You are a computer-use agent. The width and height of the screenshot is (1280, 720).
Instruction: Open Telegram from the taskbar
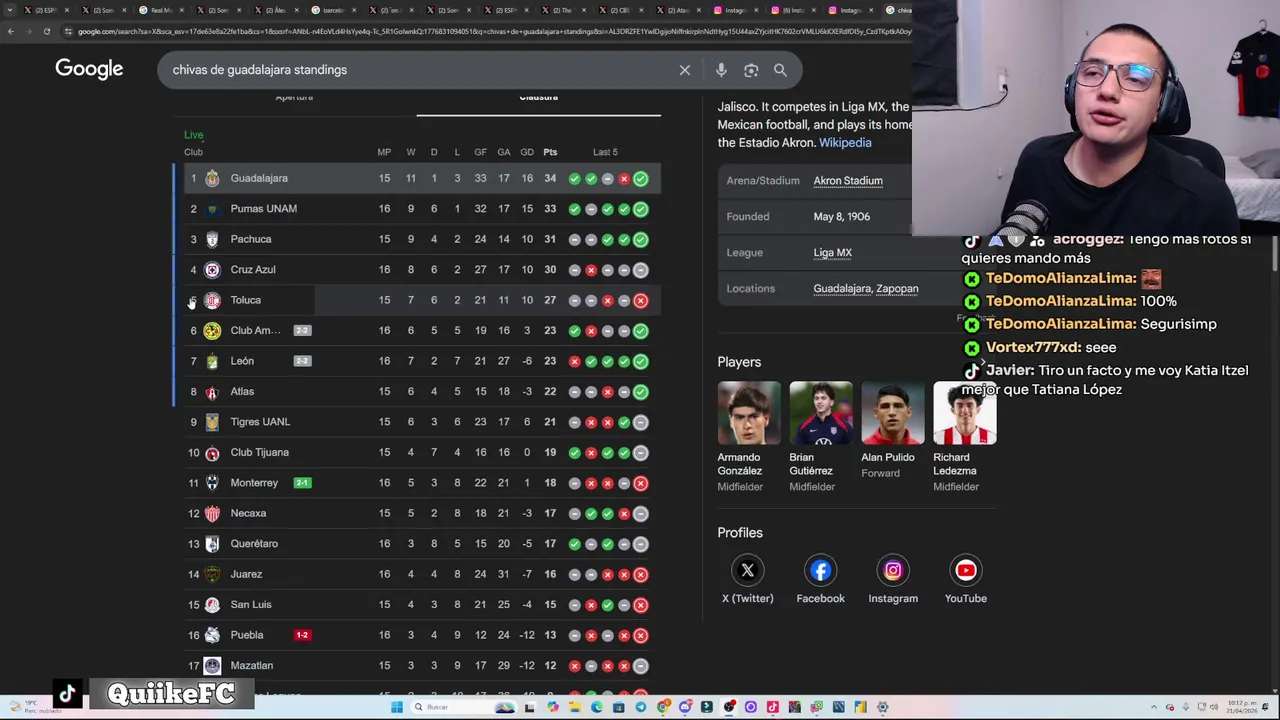641,707
